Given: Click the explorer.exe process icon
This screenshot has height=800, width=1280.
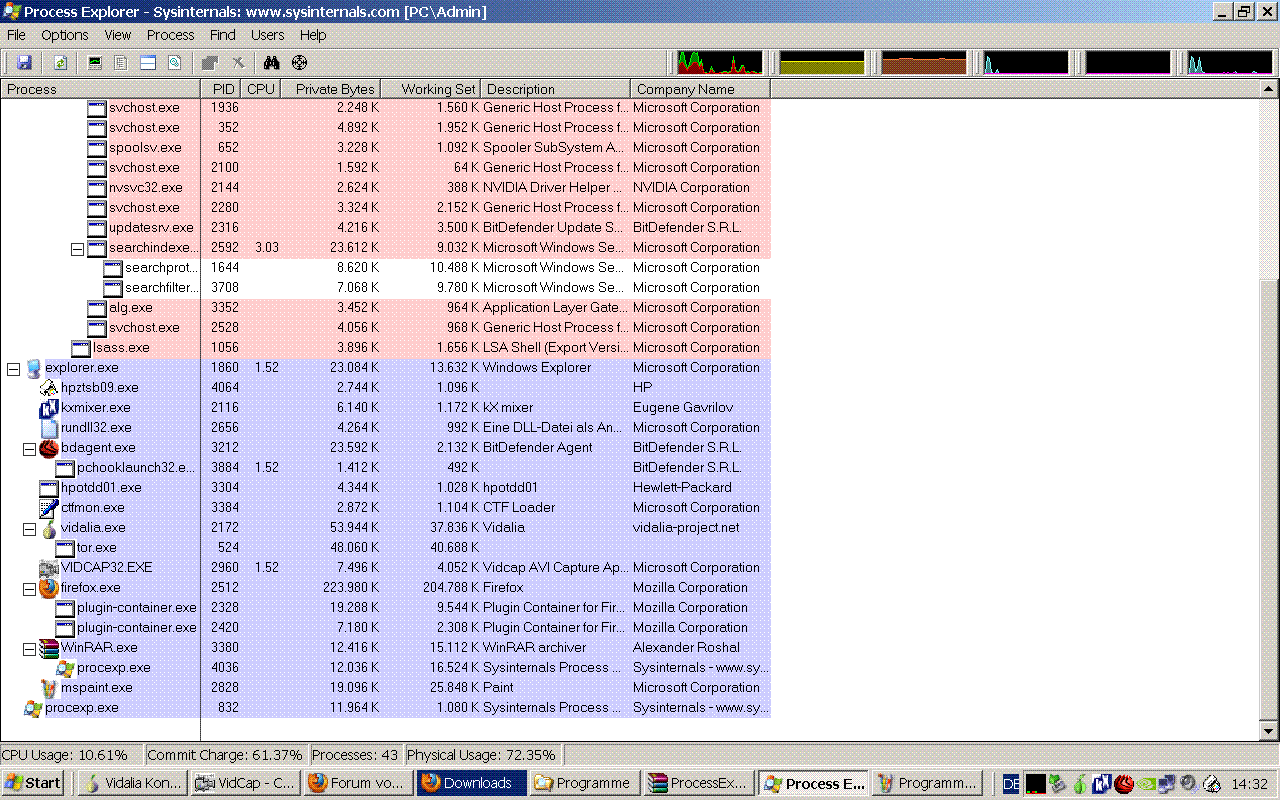Looking at the screenshot, I should [x=33, y=368].
